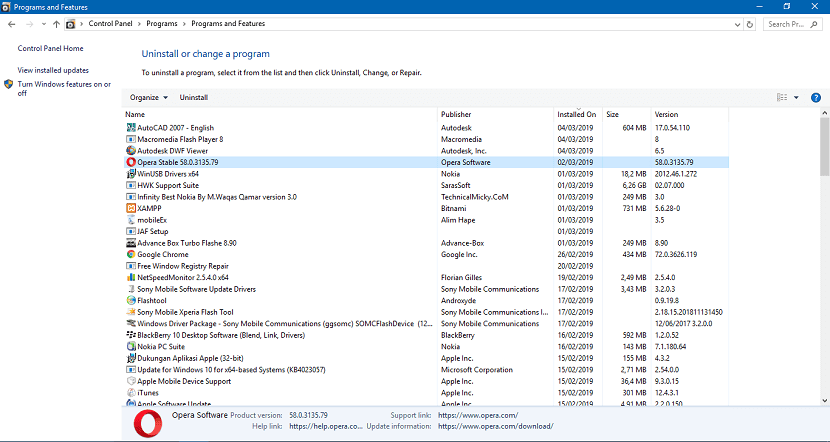Click the Forward navigation arrow
830x442 pixels.
coord(30,24)
